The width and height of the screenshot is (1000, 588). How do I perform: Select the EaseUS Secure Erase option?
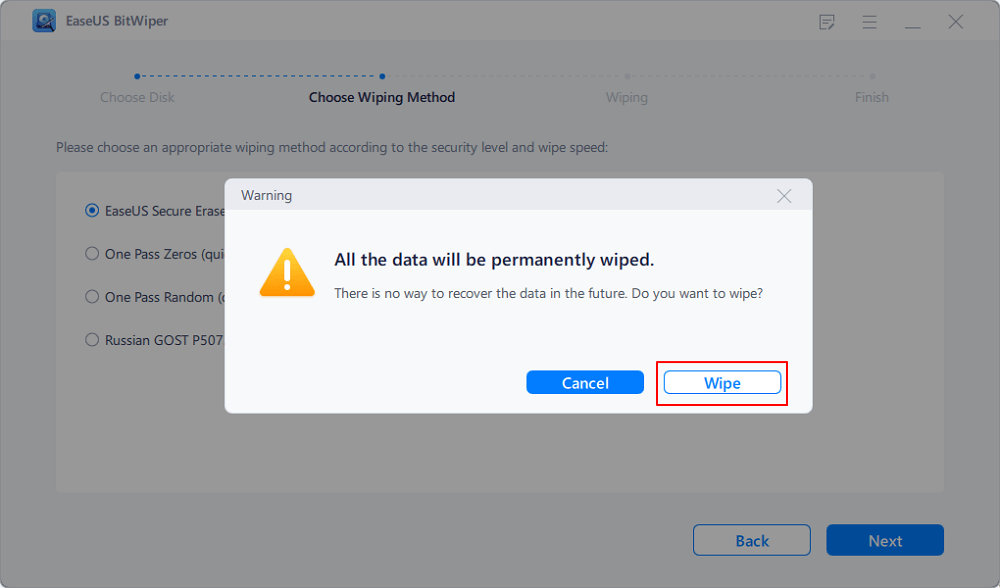[92, 211]
